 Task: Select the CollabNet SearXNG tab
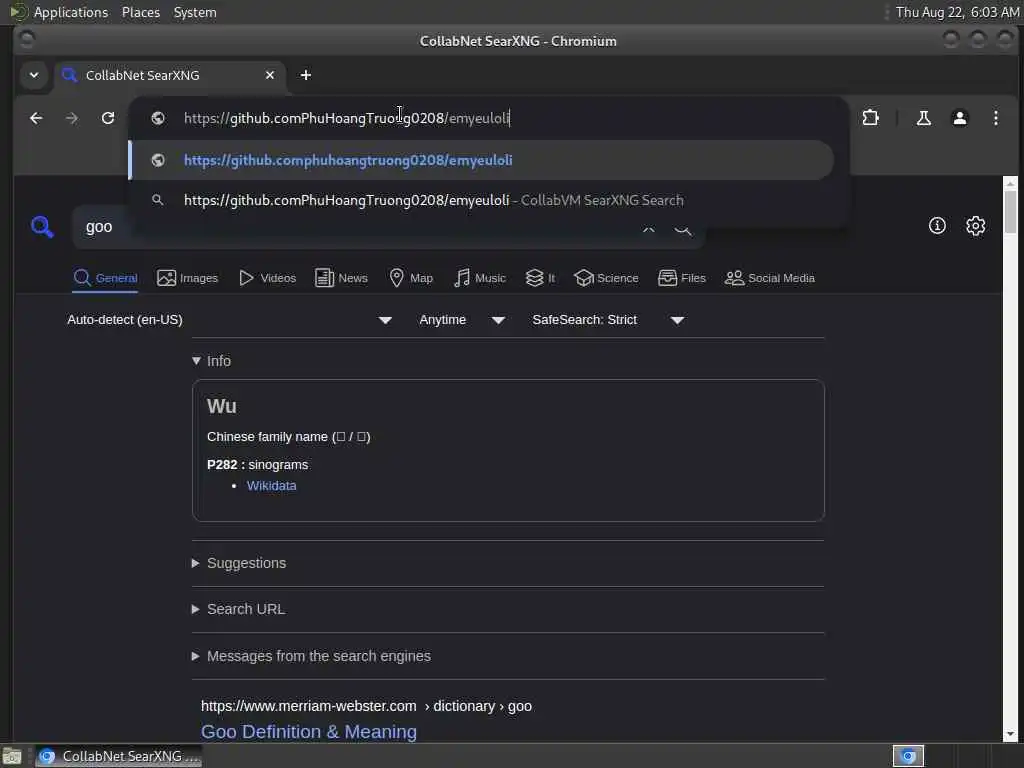170,75
